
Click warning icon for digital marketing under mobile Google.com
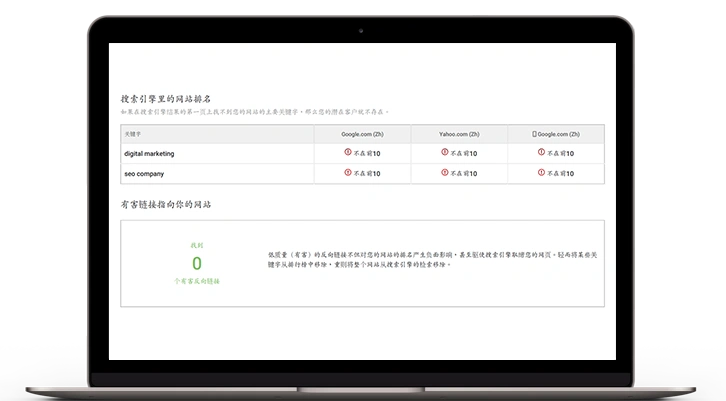(x=542, y=153)
